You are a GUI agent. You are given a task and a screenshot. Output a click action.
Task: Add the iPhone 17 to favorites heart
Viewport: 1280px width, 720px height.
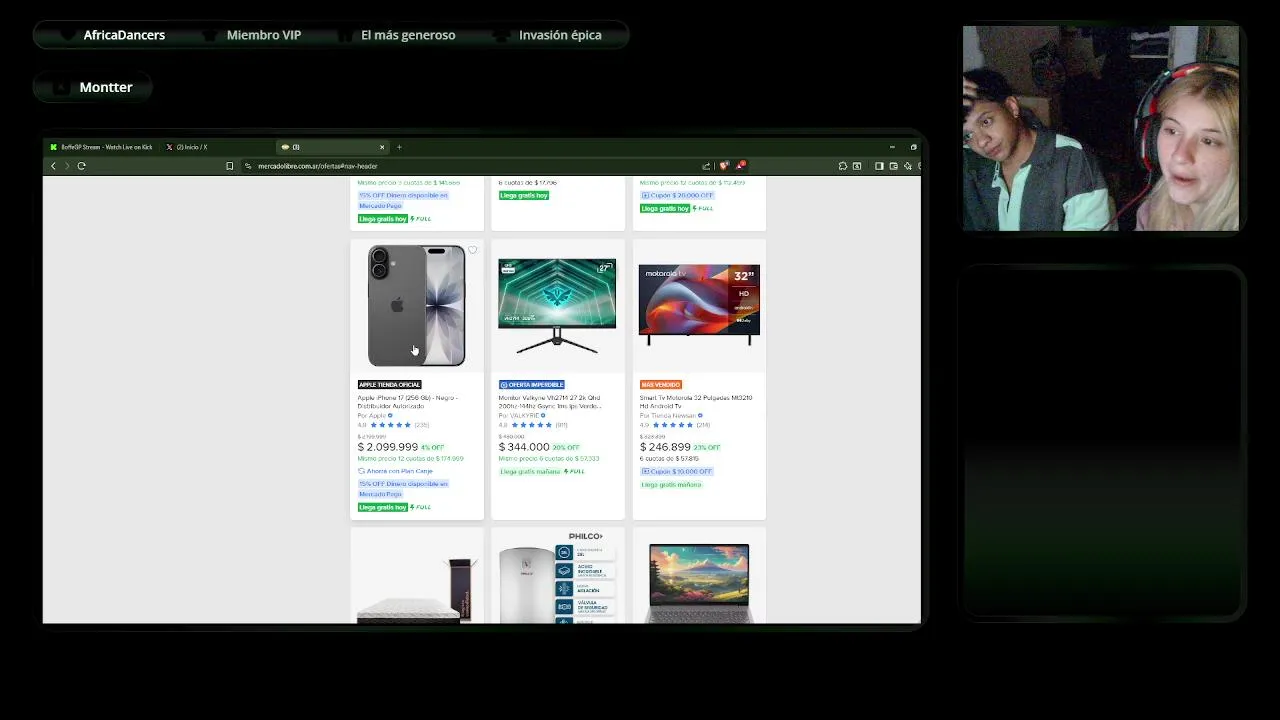472,250
